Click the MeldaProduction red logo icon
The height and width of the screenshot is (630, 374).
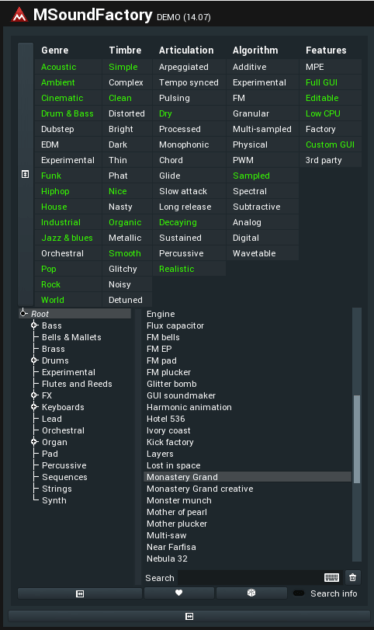pos(19,15)
